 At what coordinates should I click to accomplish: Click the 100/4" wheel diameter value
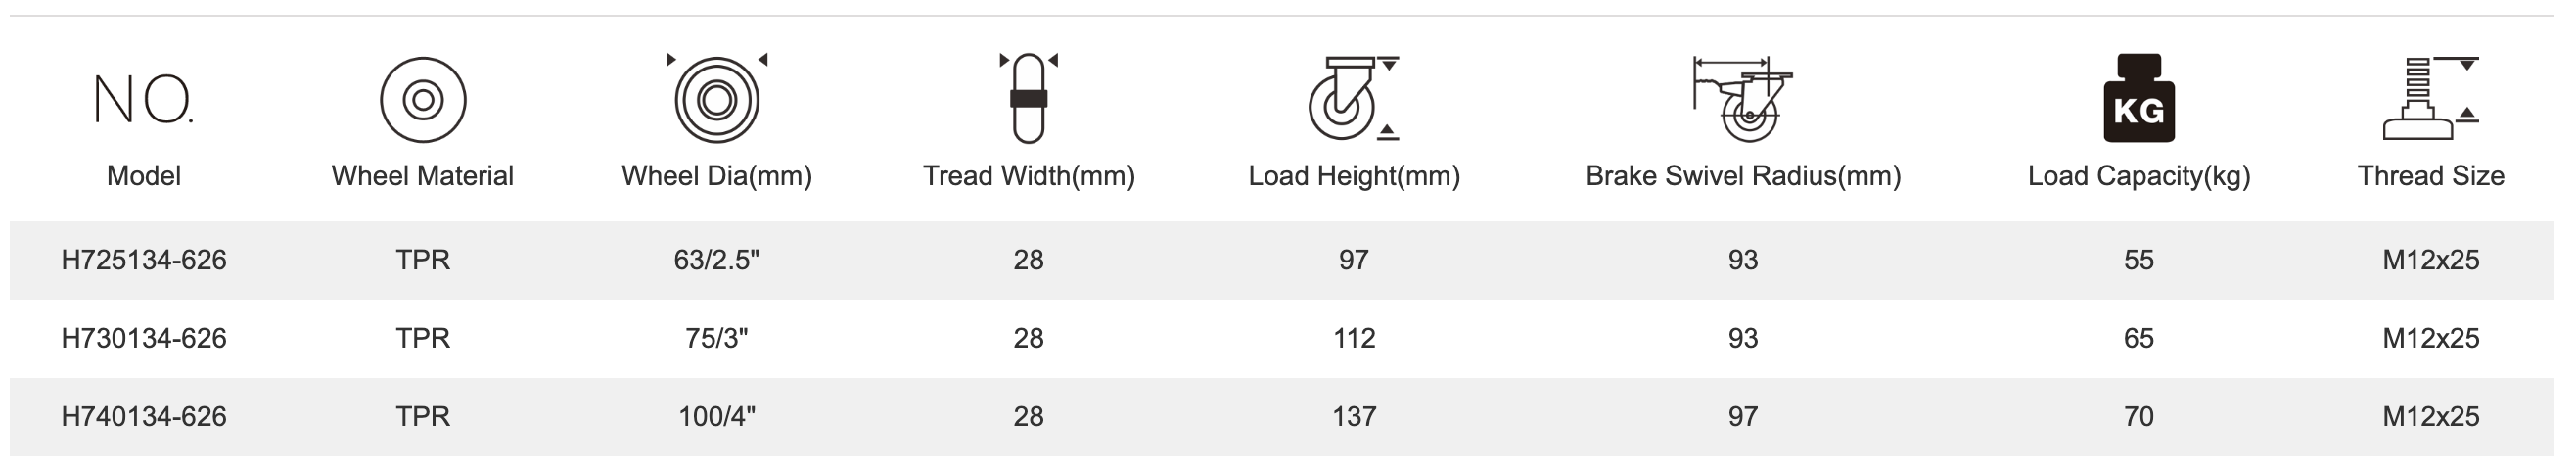pyautogui.click(x=716, y=416)
